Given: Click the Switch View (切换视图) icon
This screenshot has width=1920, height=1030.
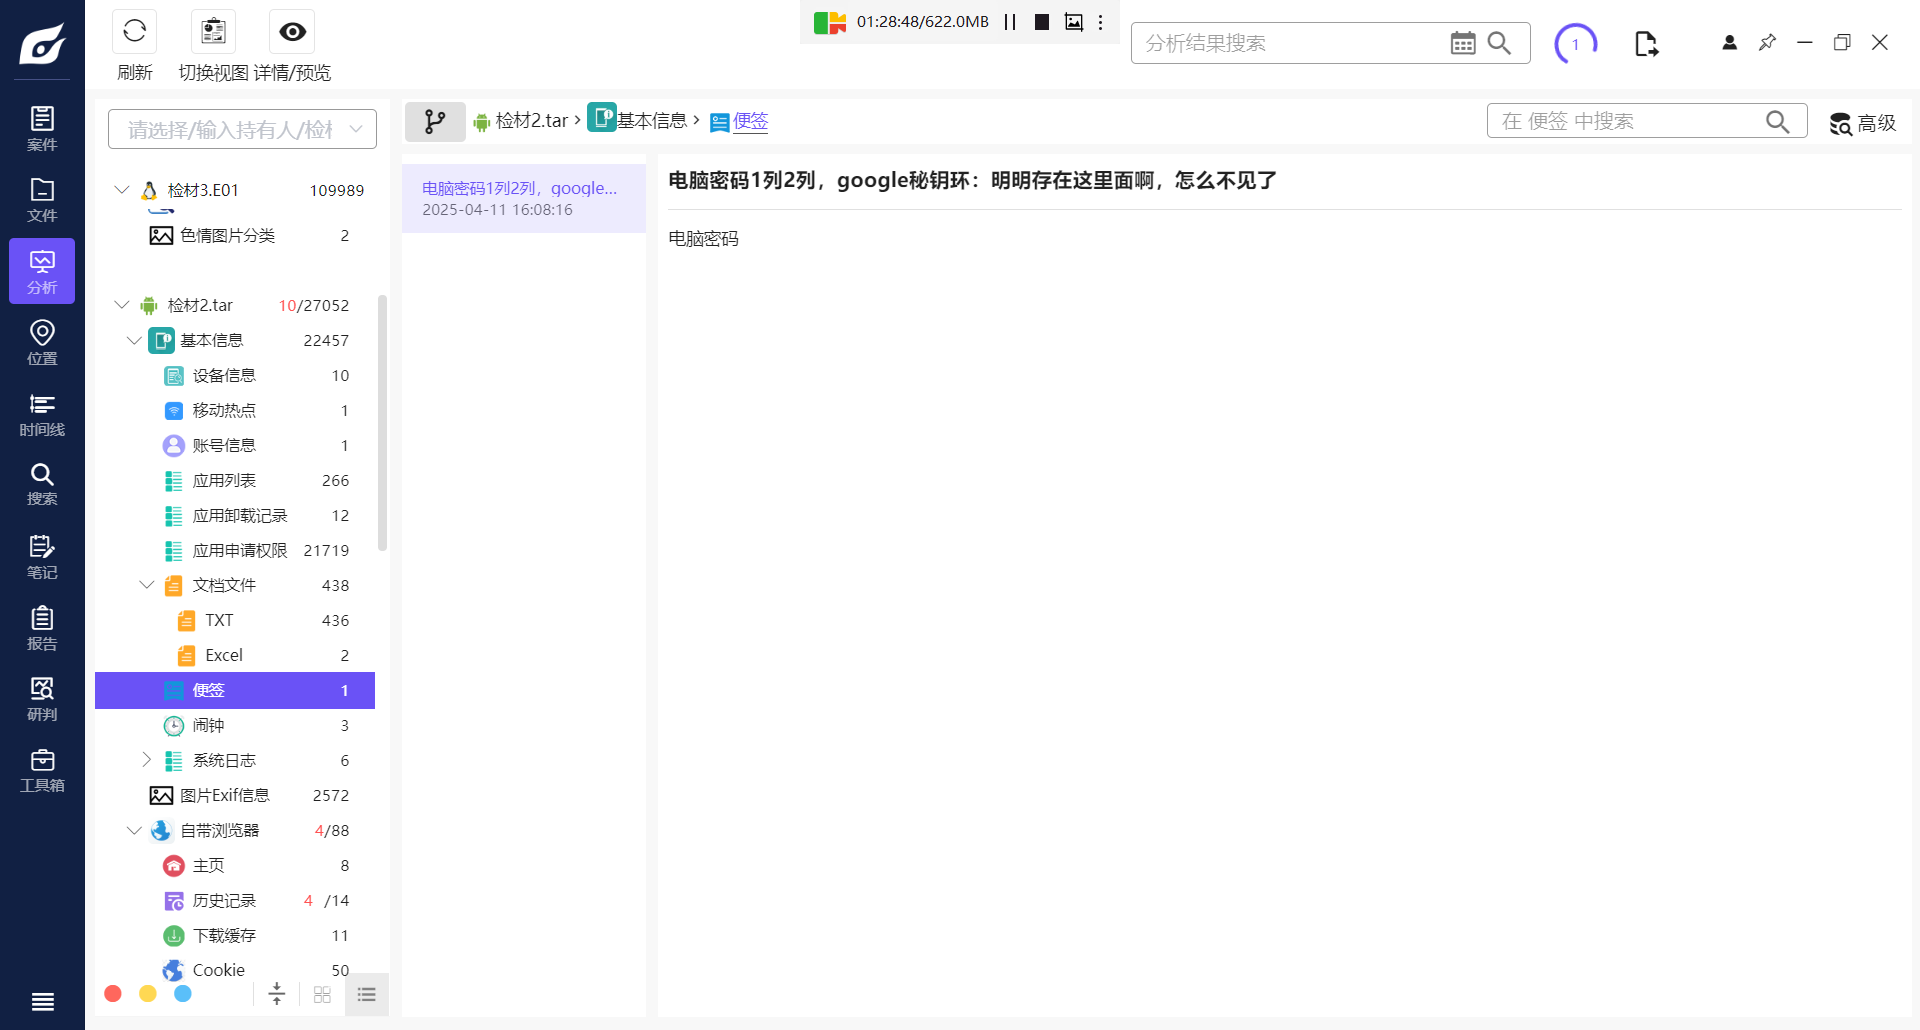Looking at the screenshot, I should pyautogui.click(x=213, y=32).
